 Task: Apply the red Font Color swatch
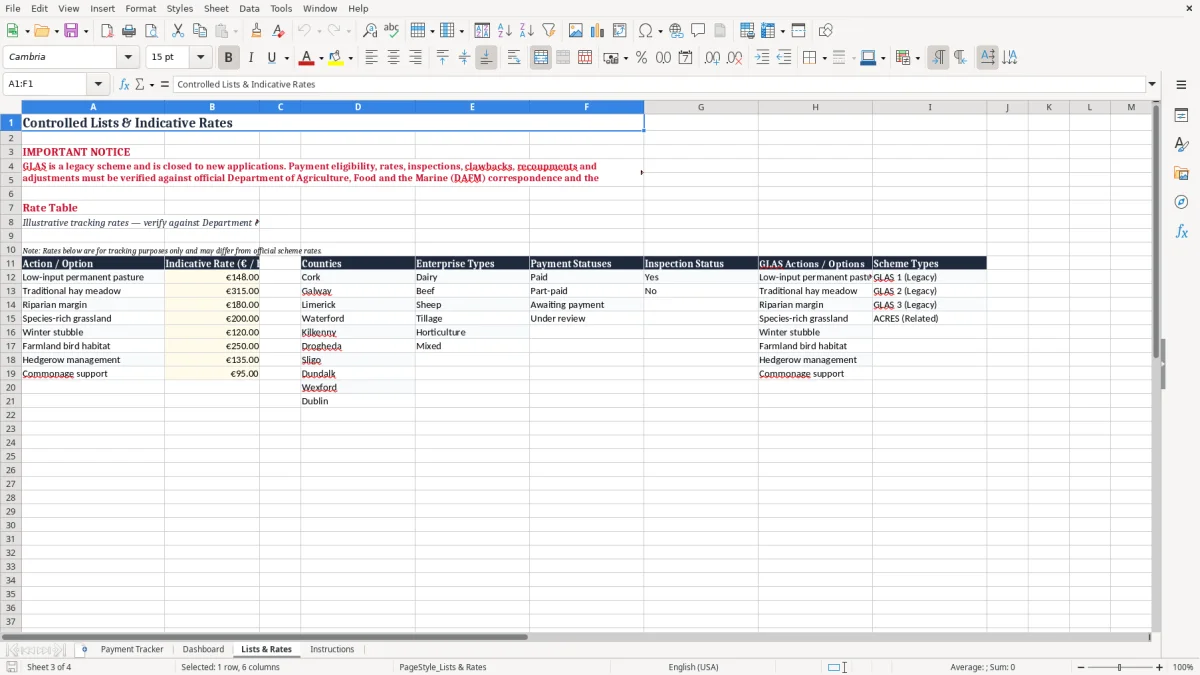click(x=308, y=58)
